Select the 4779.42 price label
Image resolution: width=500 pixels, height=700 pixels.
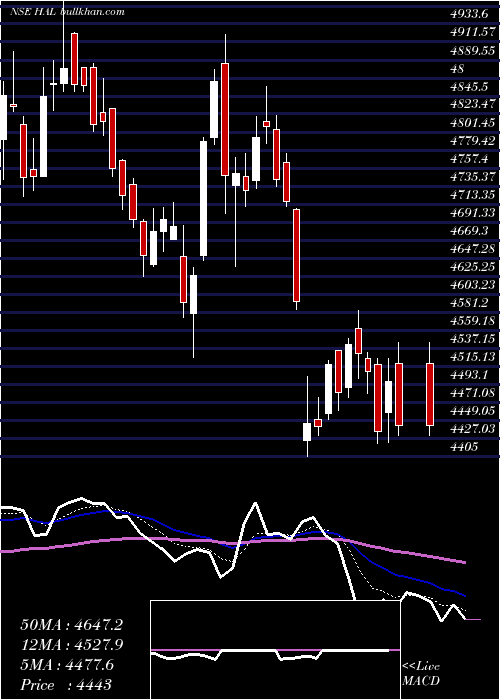pos(473,141)
